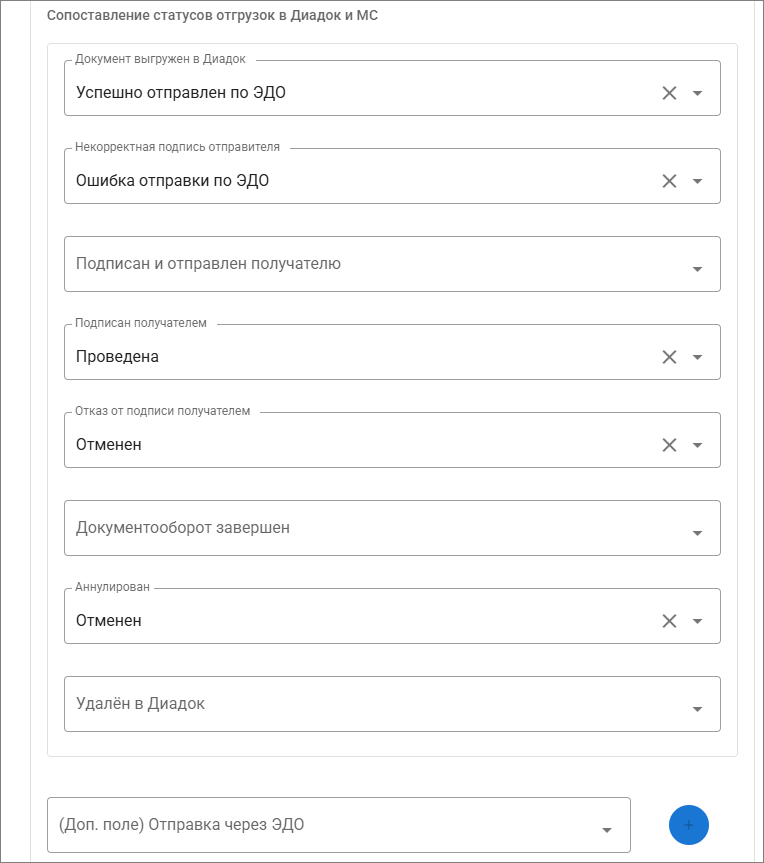Clear the 'Документ выгружен в Диадок' selection

click(x=669, y=93)
